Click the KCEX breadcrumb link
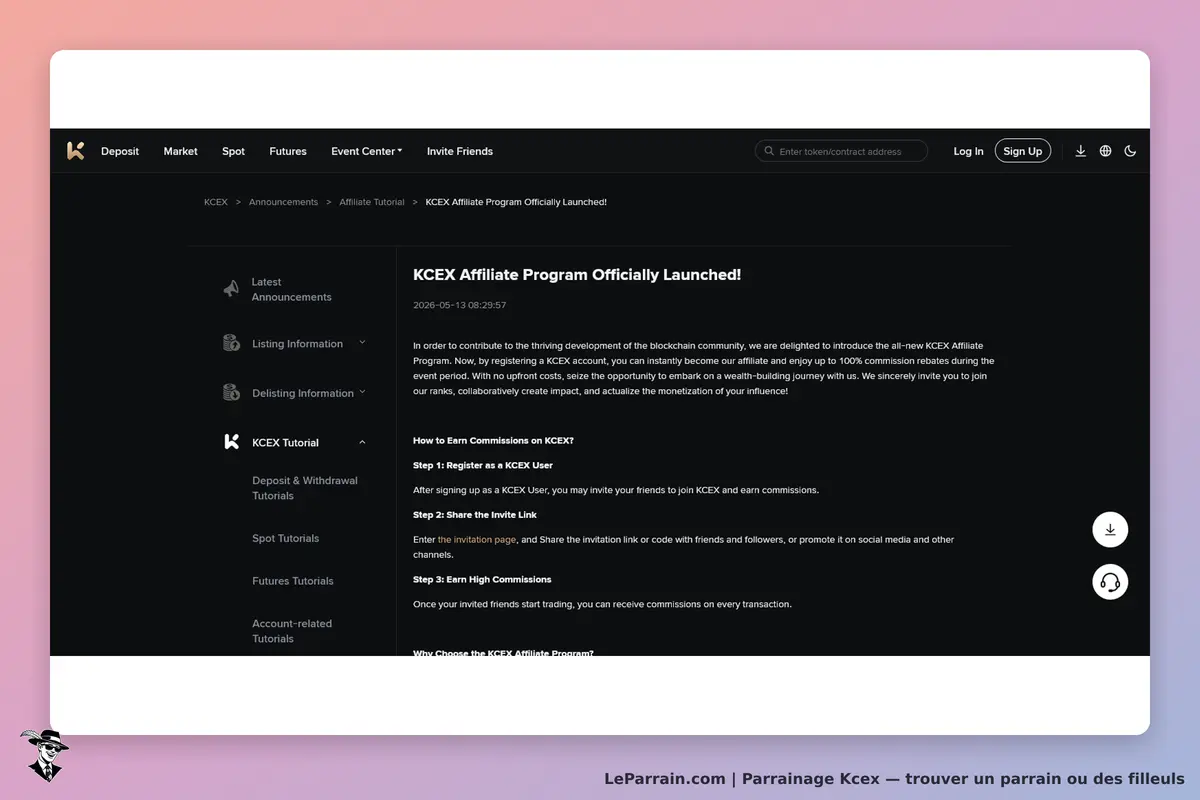 [x=216, y=202]
